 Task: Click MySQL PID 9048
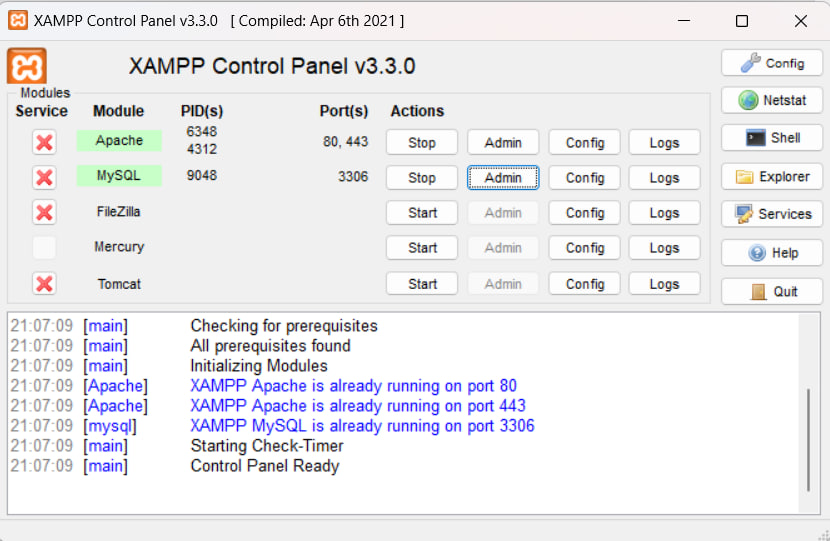click(202, 175)
